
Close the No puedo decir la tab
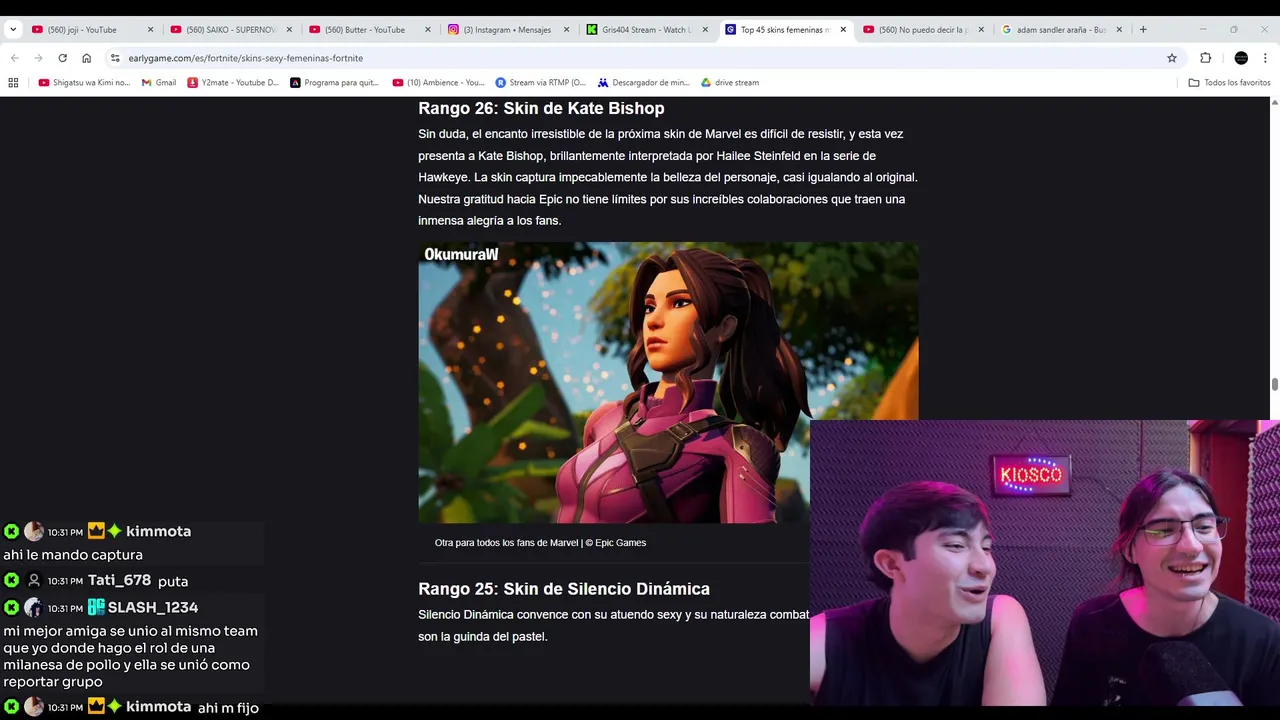(981, 30)
